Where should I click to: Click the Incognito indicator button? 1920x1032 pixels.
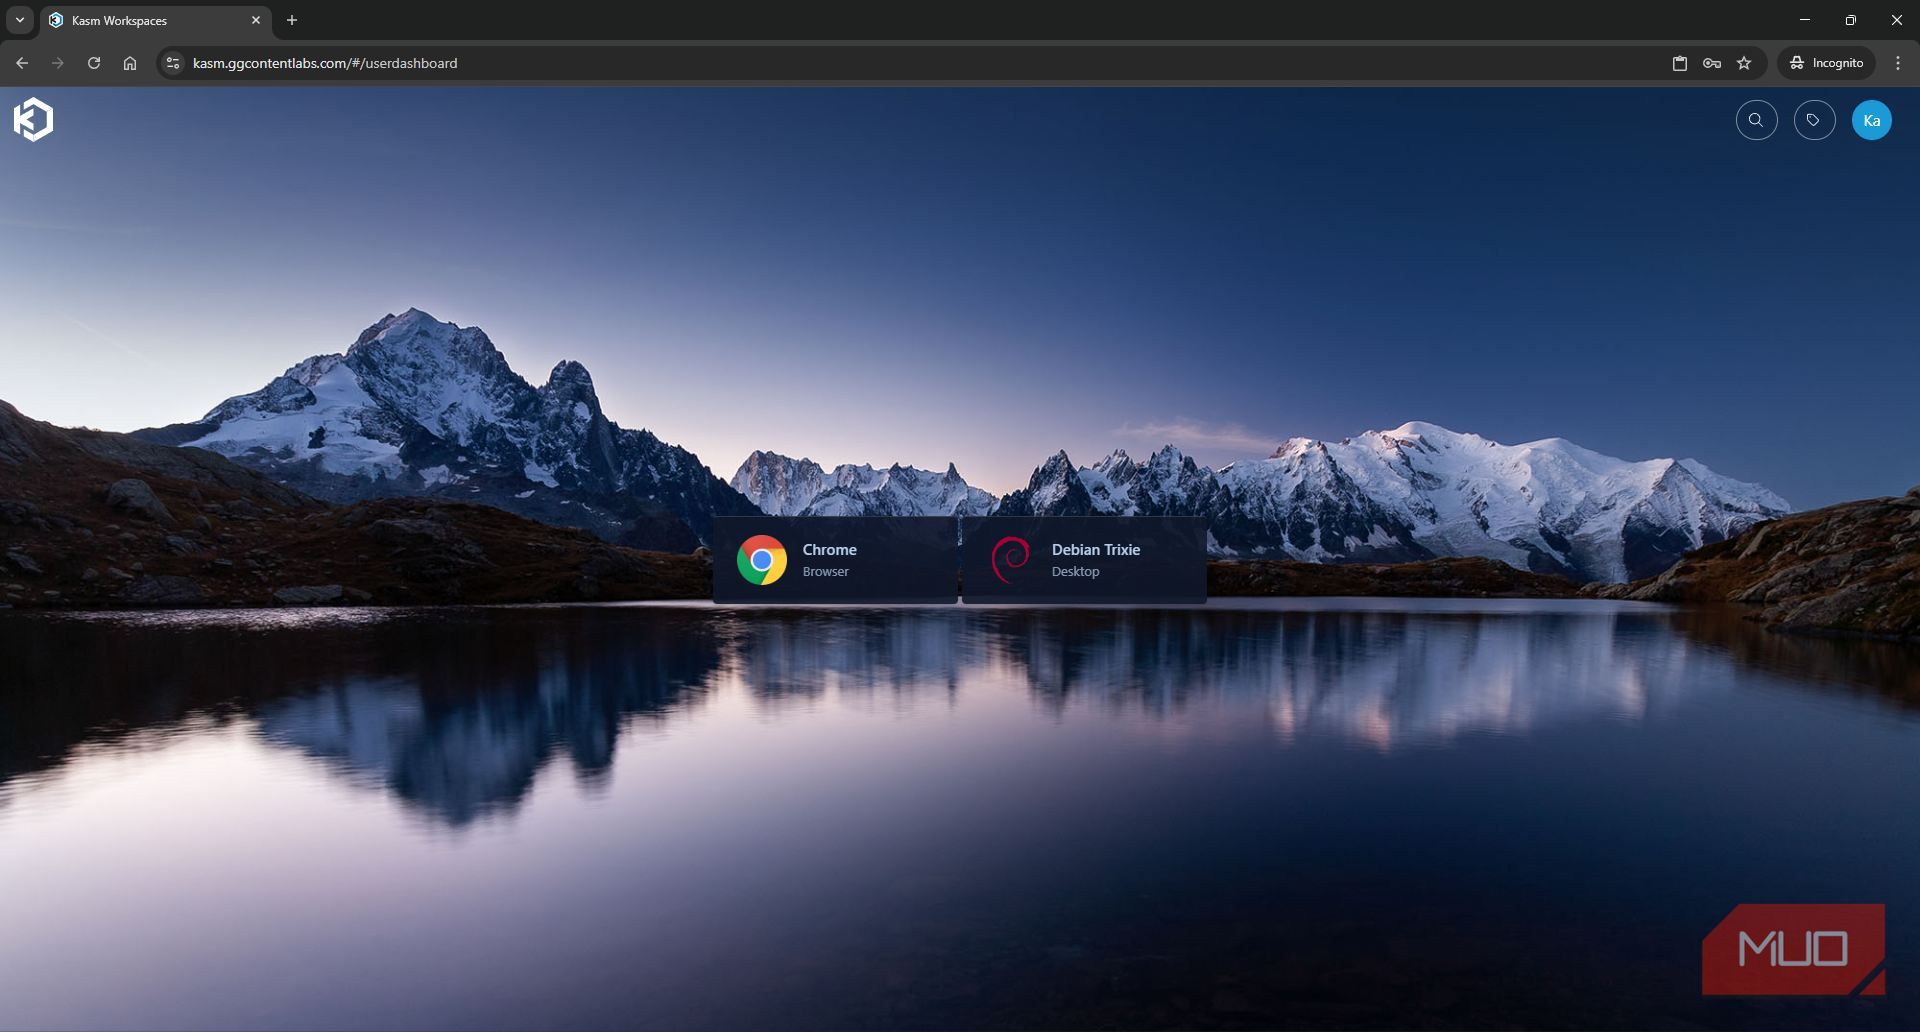coord(1826,63)
